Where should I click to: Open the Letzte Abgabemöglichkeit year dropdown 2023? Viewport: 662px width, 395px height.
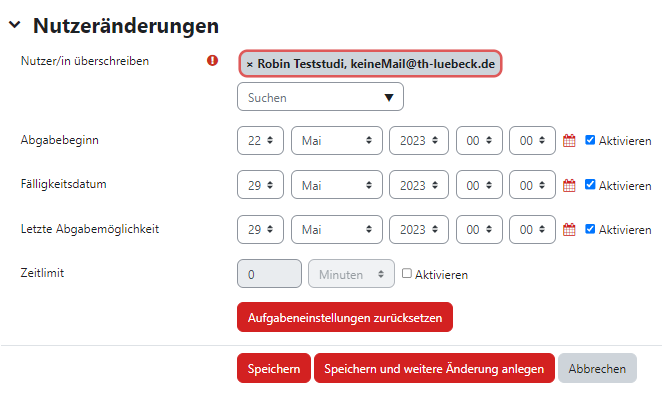pyautogui.click(x=418, y=230)
